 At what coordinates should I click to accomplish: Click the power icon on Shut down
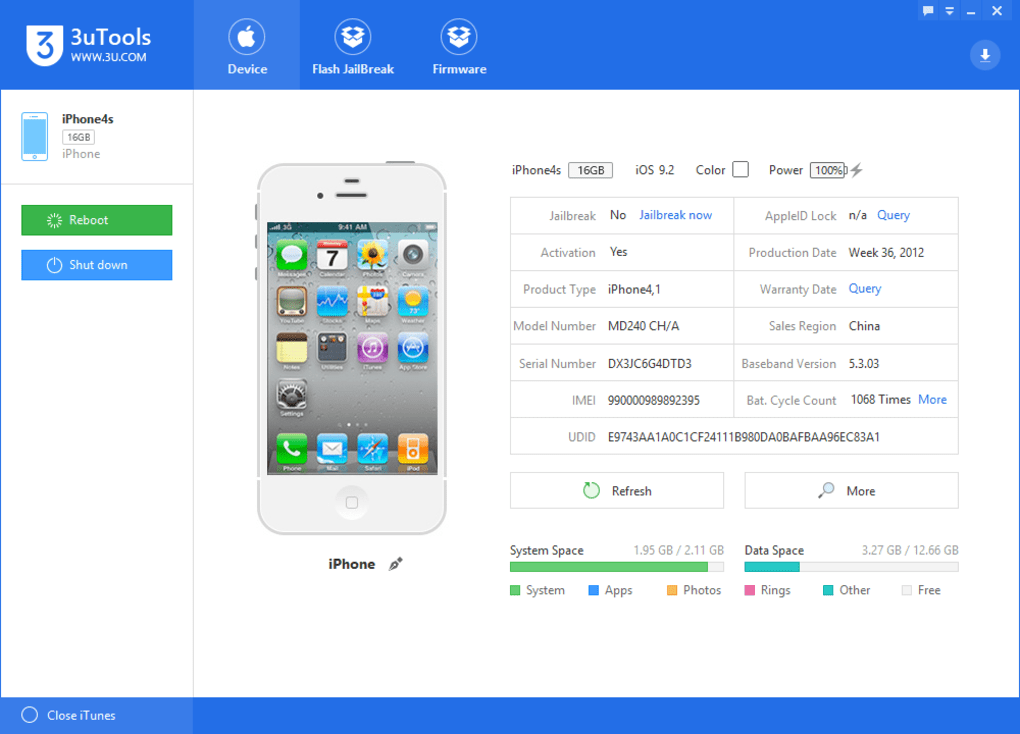point(54,265)
